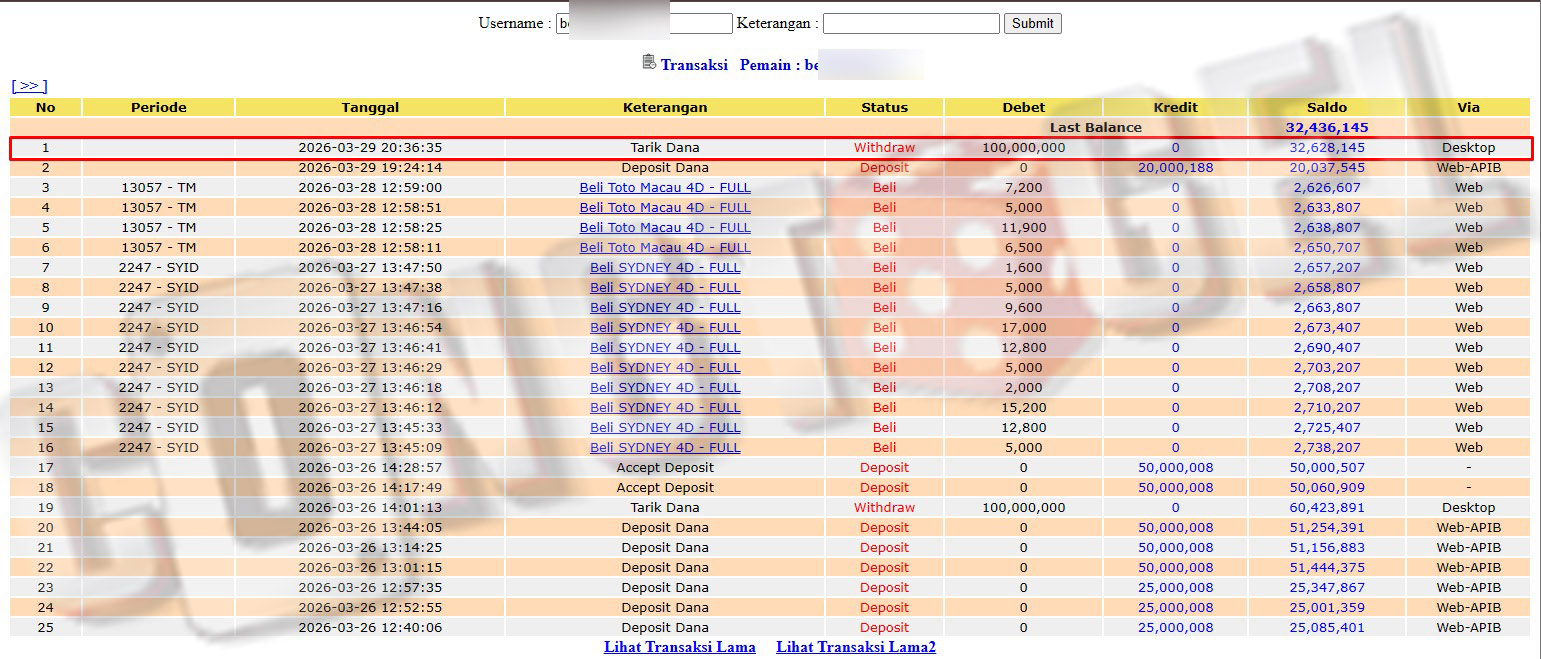Click debet 17,000 in row 10

pyautogui.click(x=1024, y=327)
